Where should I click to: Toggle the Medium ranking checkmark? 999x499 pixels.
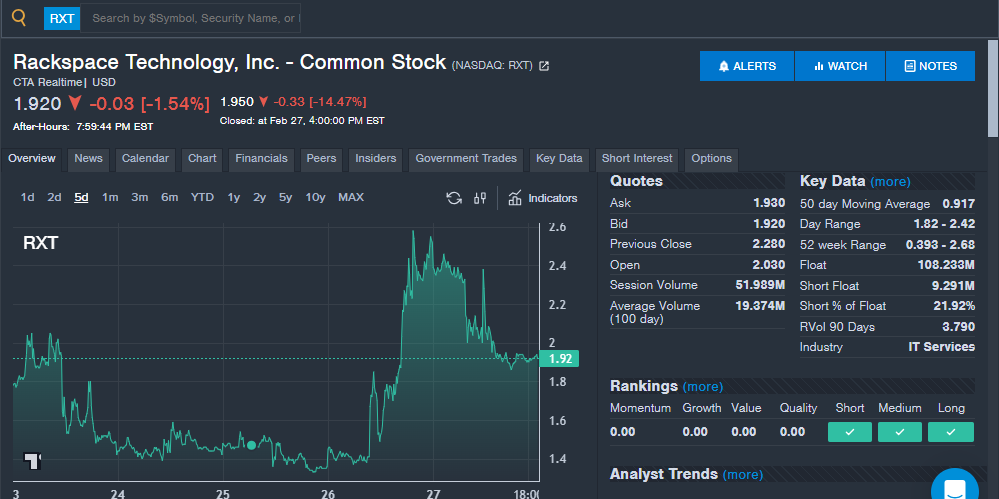[900, 432]
